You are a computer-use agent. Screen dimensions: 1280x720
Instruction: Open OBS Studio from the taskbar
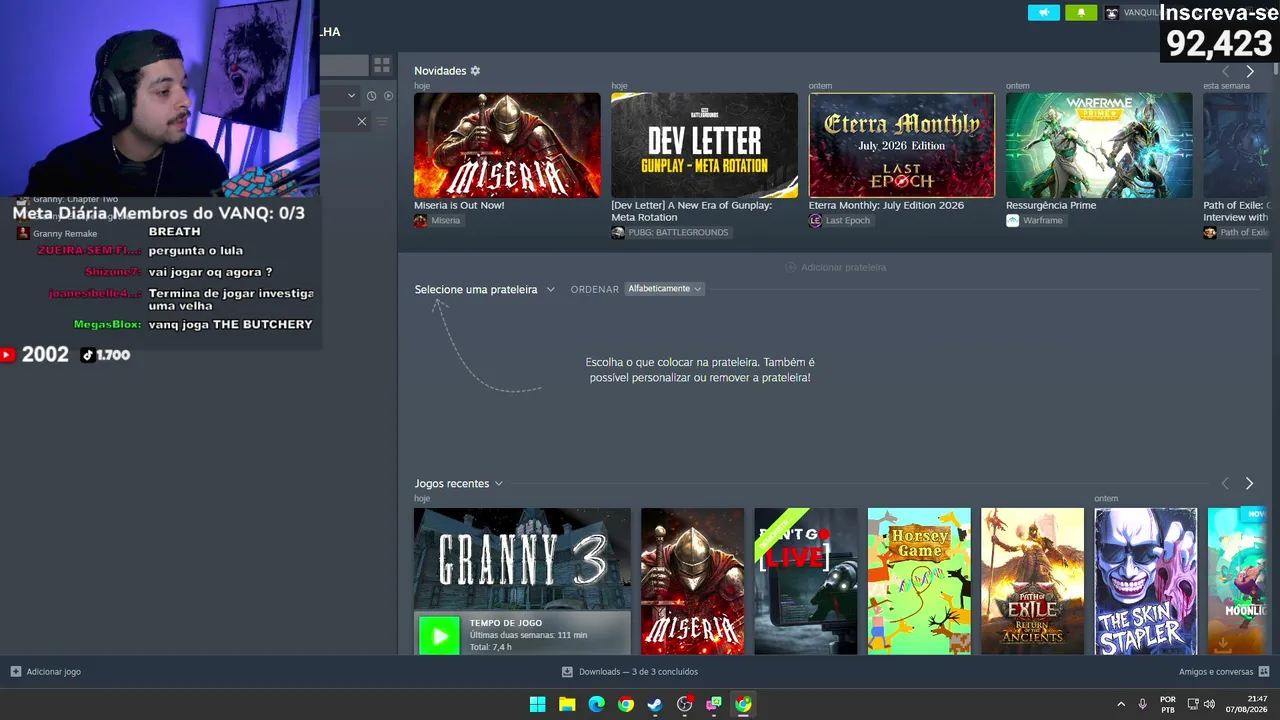pos(684,704)
